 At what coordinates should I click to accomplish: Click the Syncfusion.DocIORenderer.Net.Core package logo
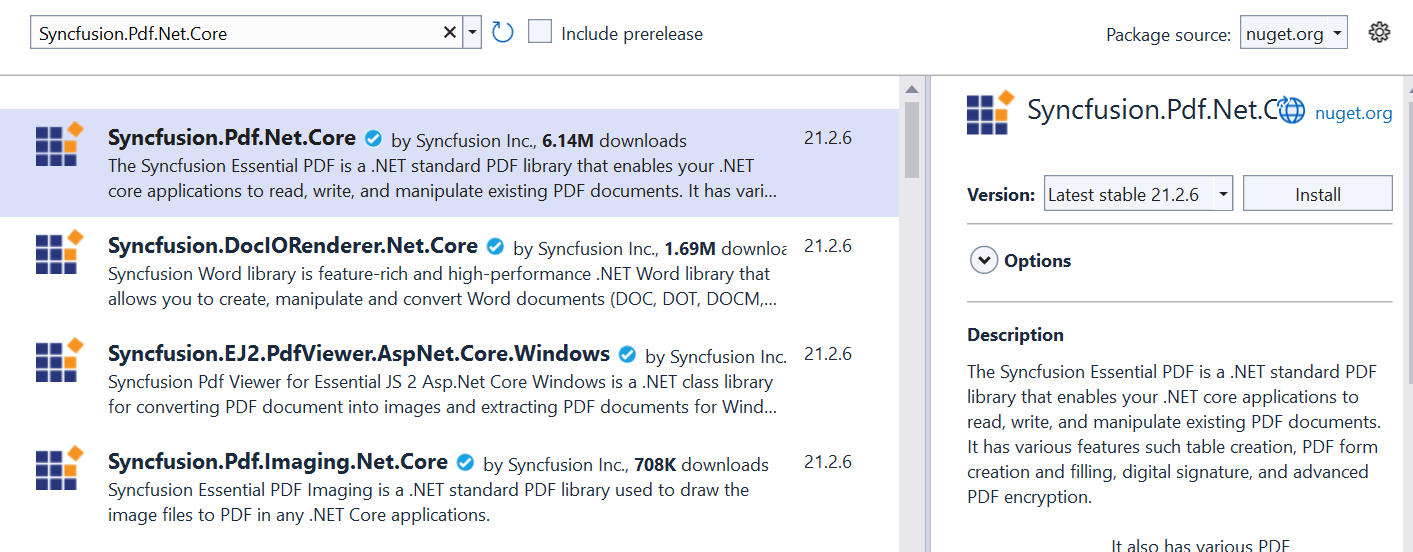pos(58,253)
